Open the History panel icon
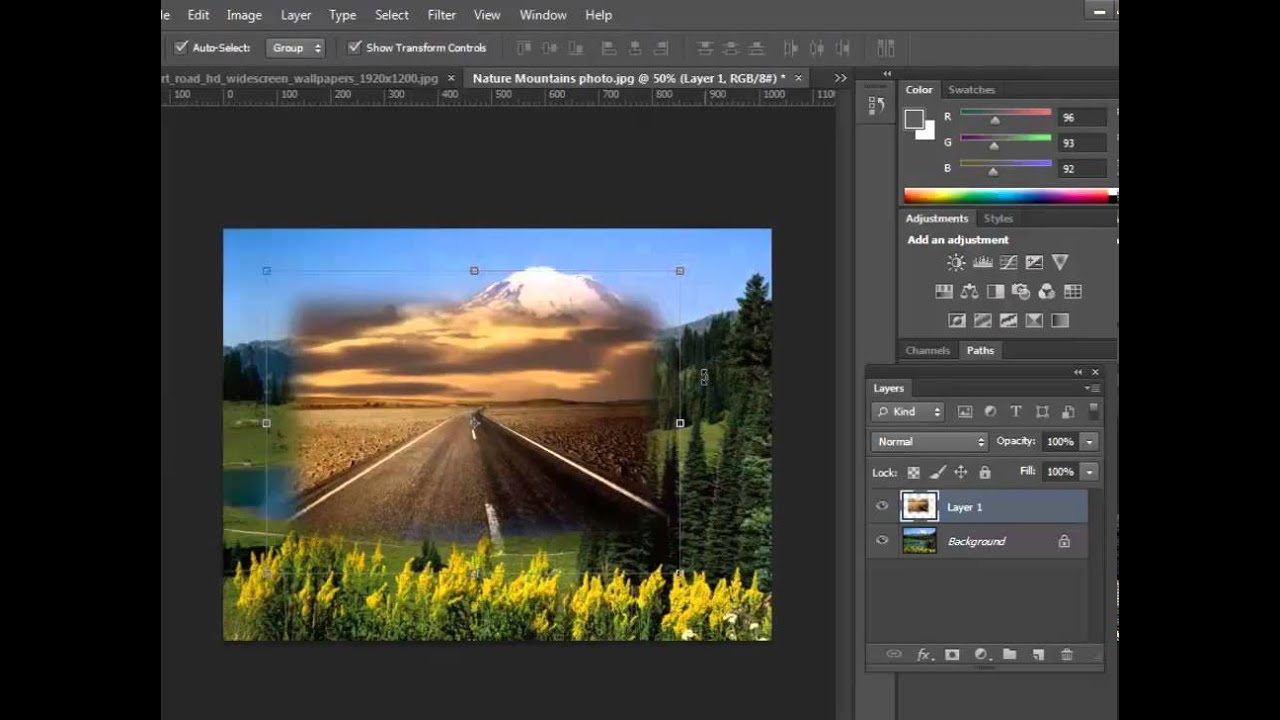Screen dimensions: 1280x720 click(877, 104)
